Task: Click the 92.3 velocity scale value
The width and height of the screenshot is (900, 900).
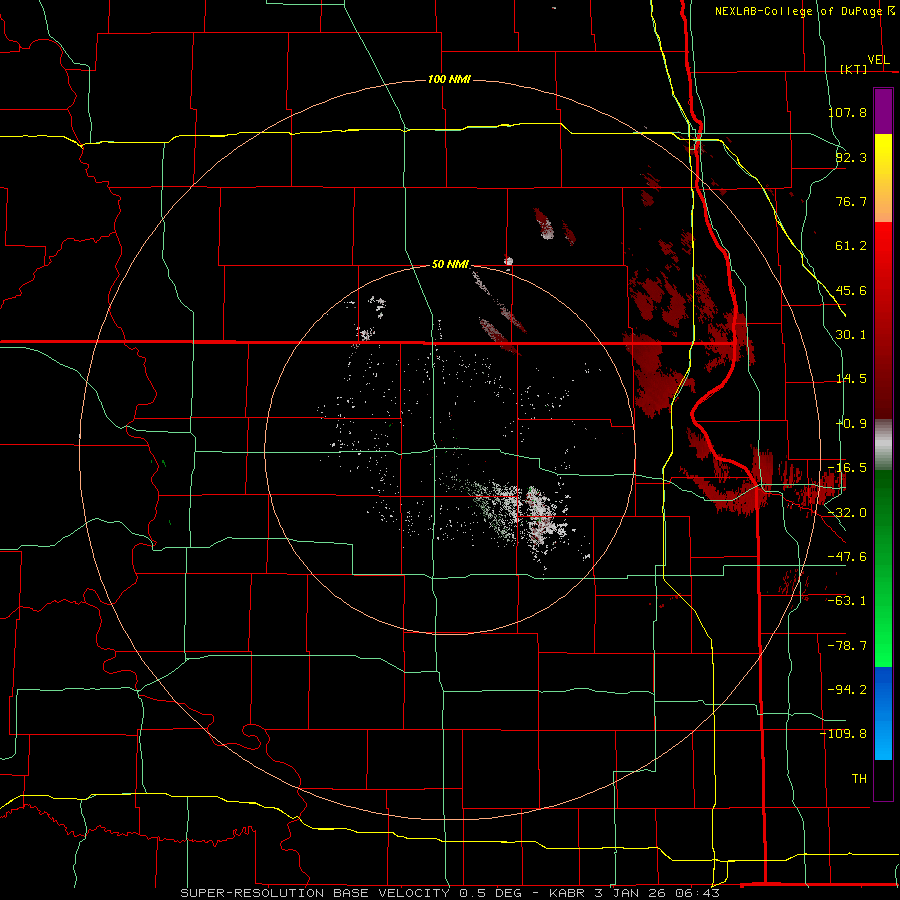Action: 851,157
